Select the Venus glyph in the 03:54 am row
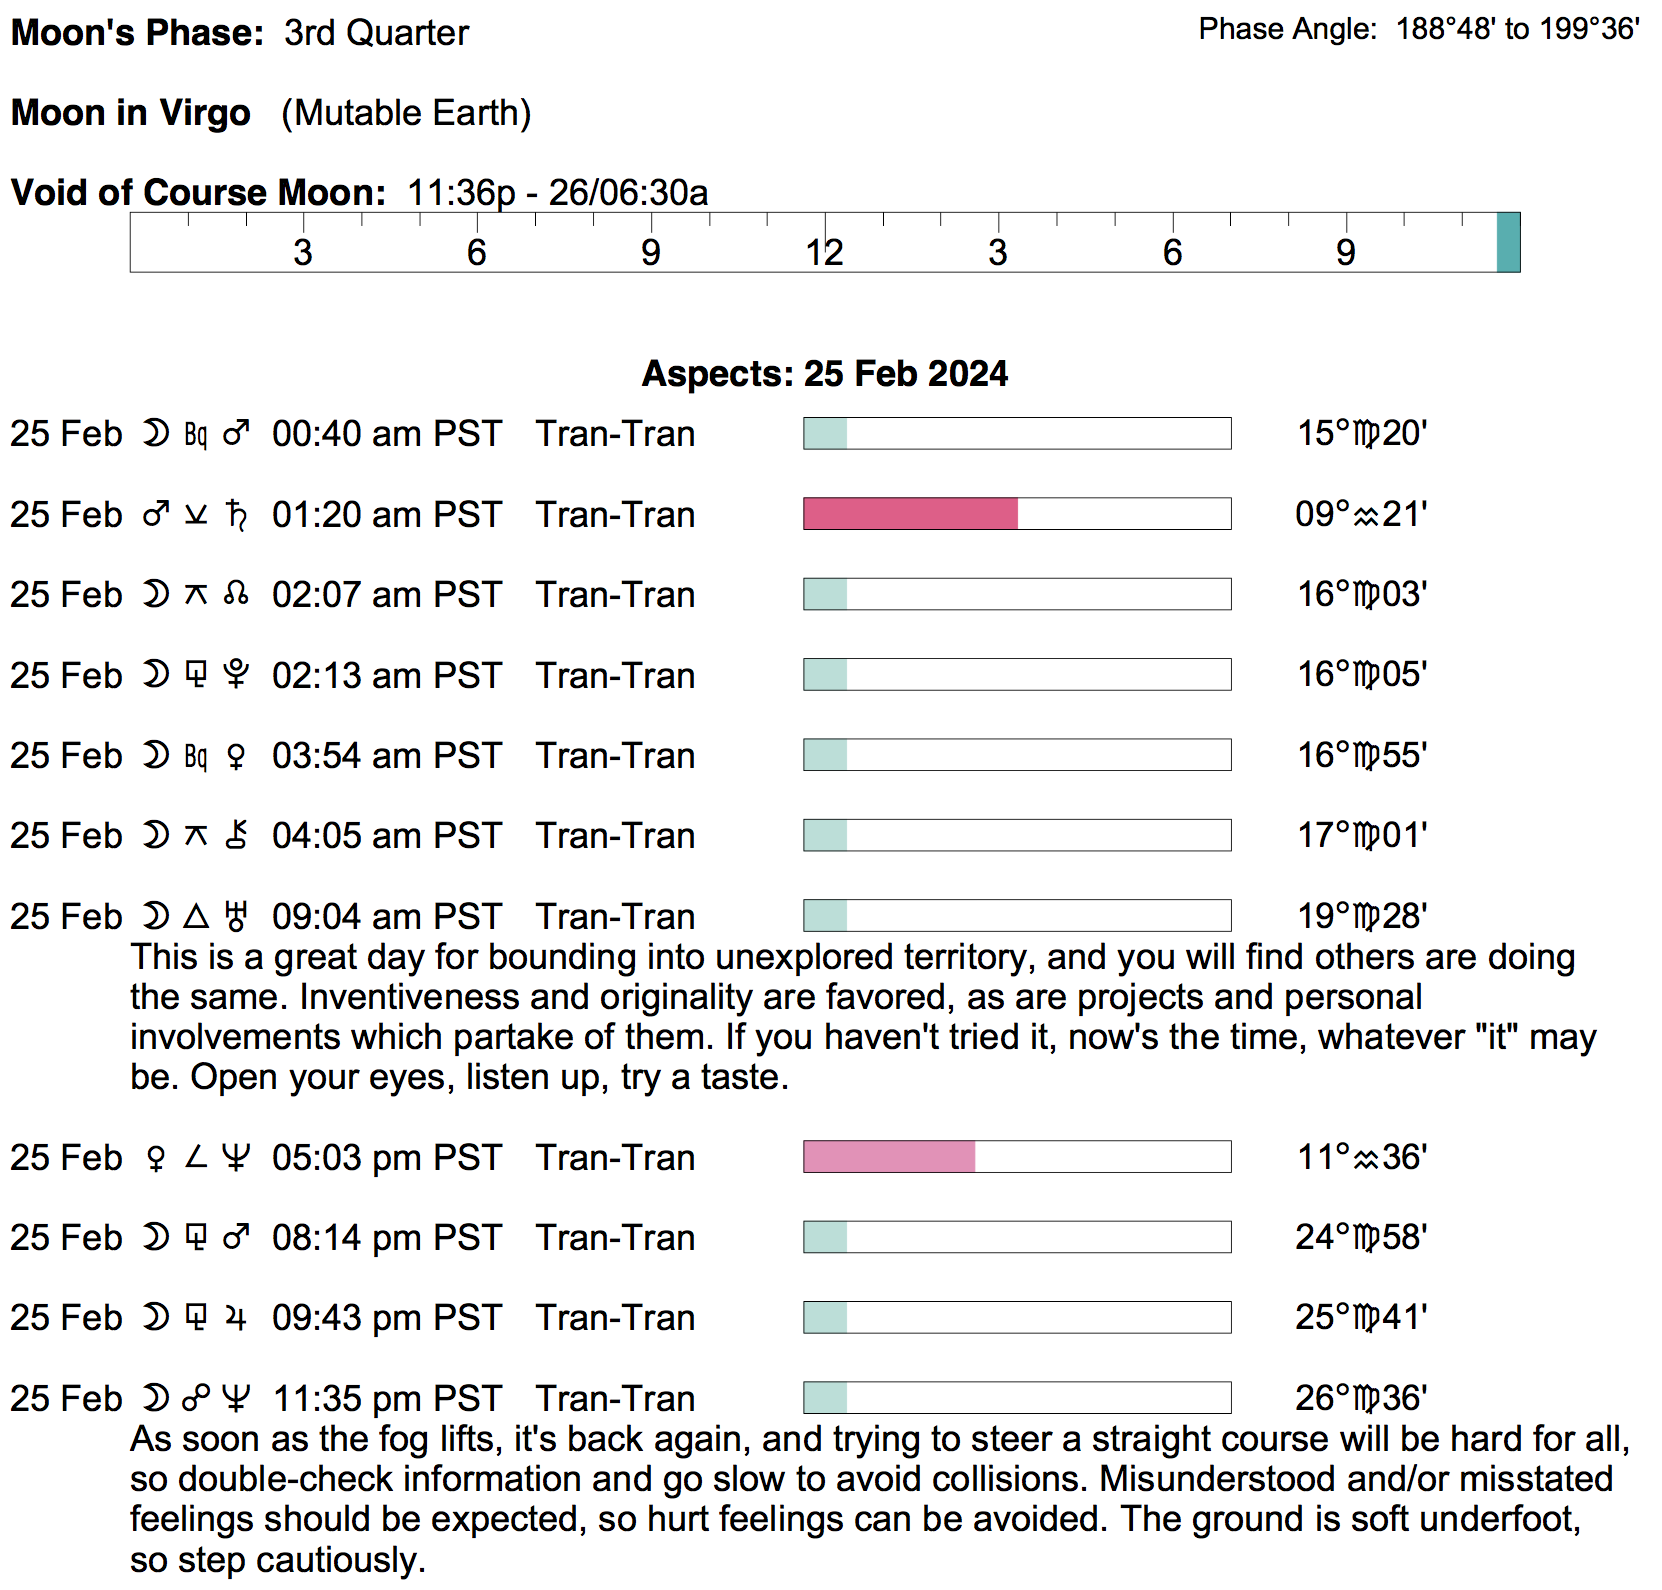Image resolution: width=1662 pixels, height=1590 pixels. 236,756
